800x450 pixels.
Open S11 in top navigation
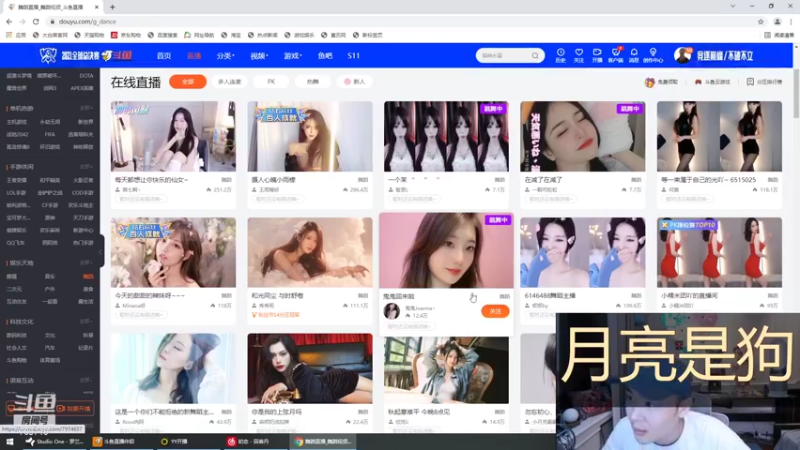[354, 56]
